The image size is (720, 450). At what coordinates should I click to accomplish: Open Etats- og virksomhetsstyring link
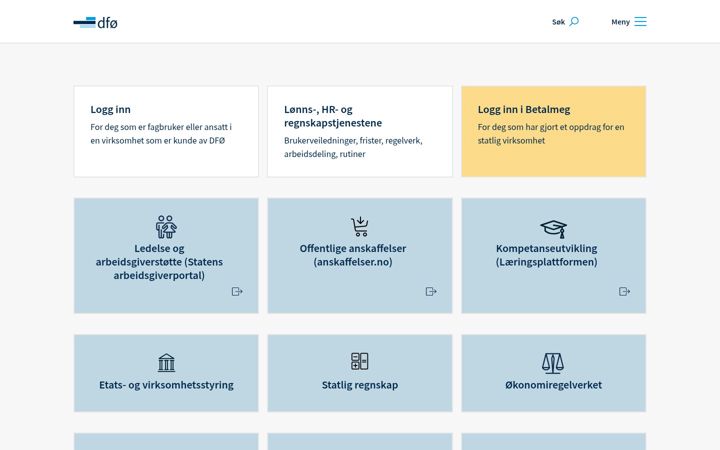(166, 385)
